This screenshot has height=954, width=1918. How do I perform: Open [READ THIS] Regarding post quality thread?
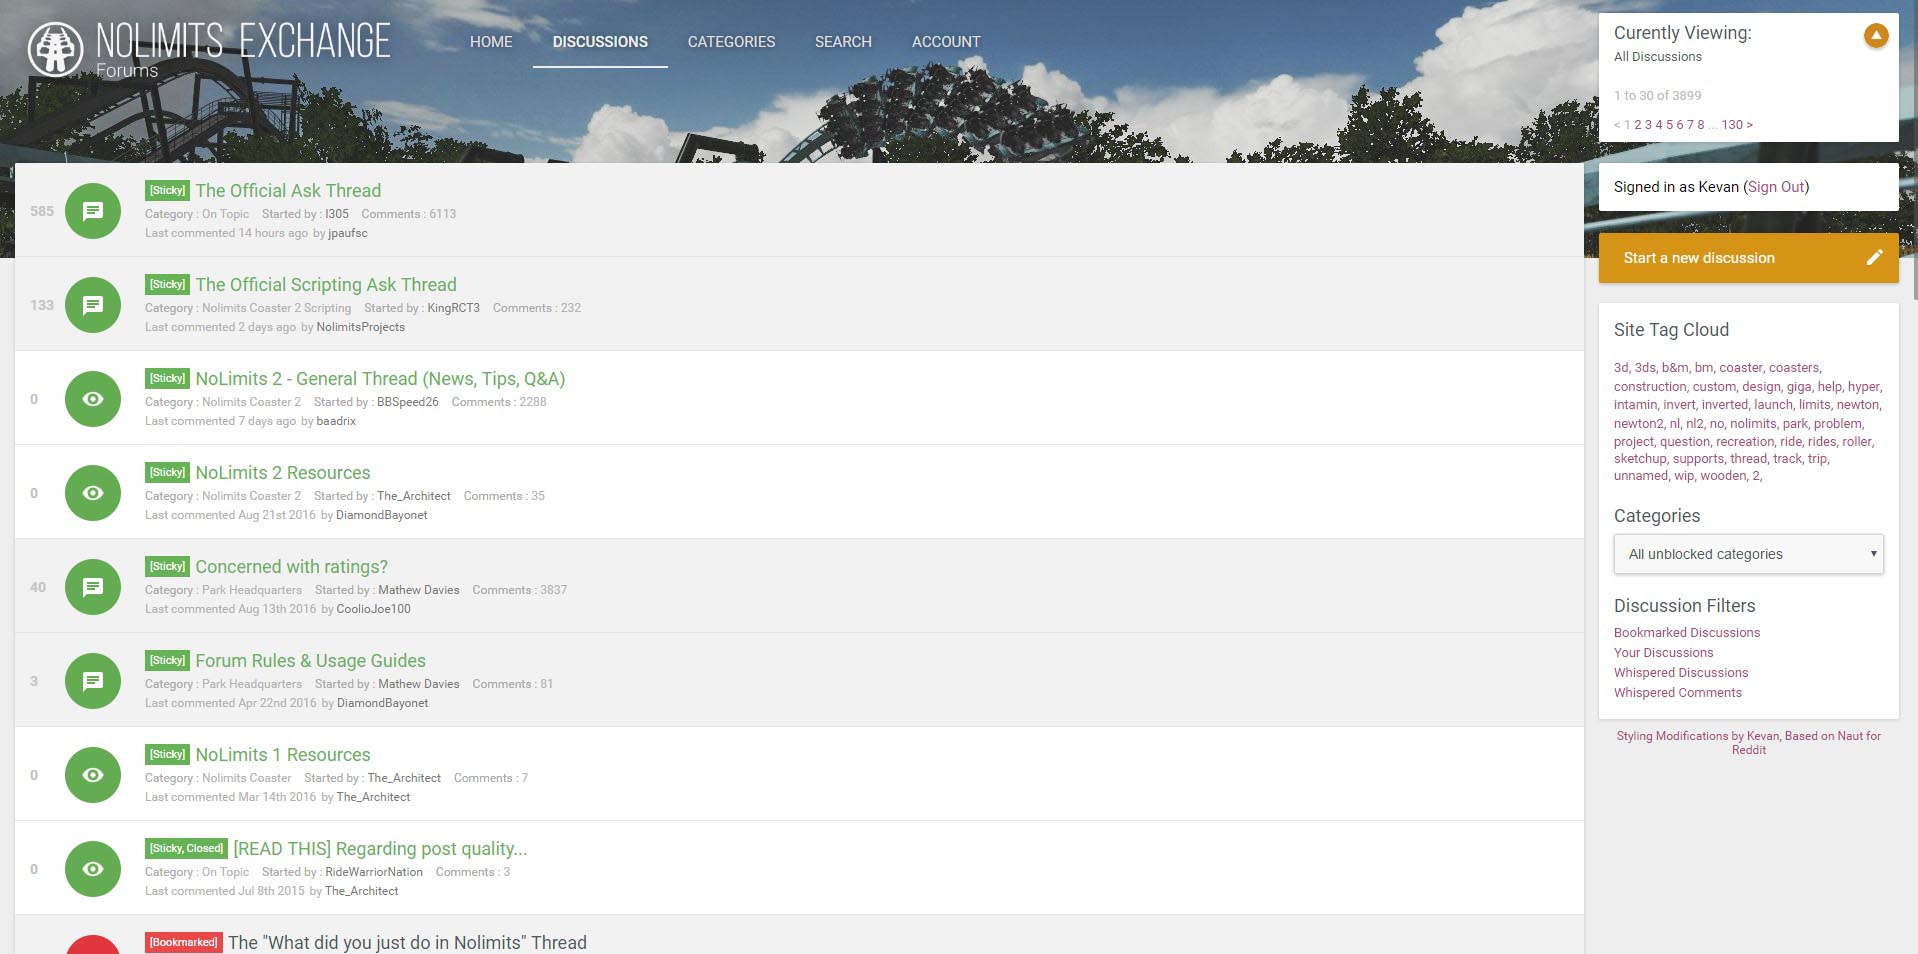point(380,848)
